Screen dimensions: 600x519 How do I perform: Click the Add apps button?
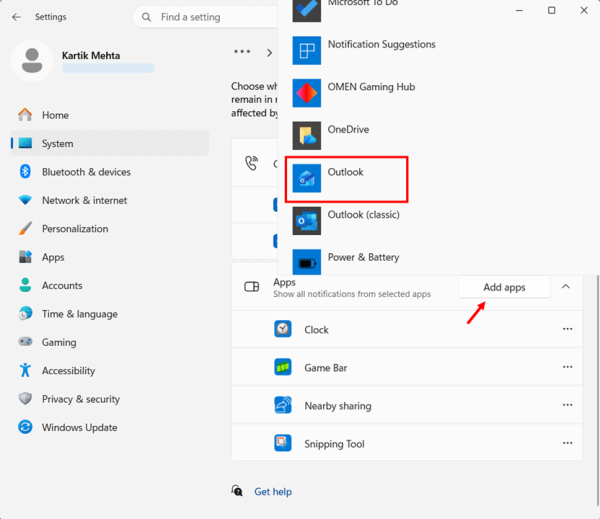(x=504, y=287)
